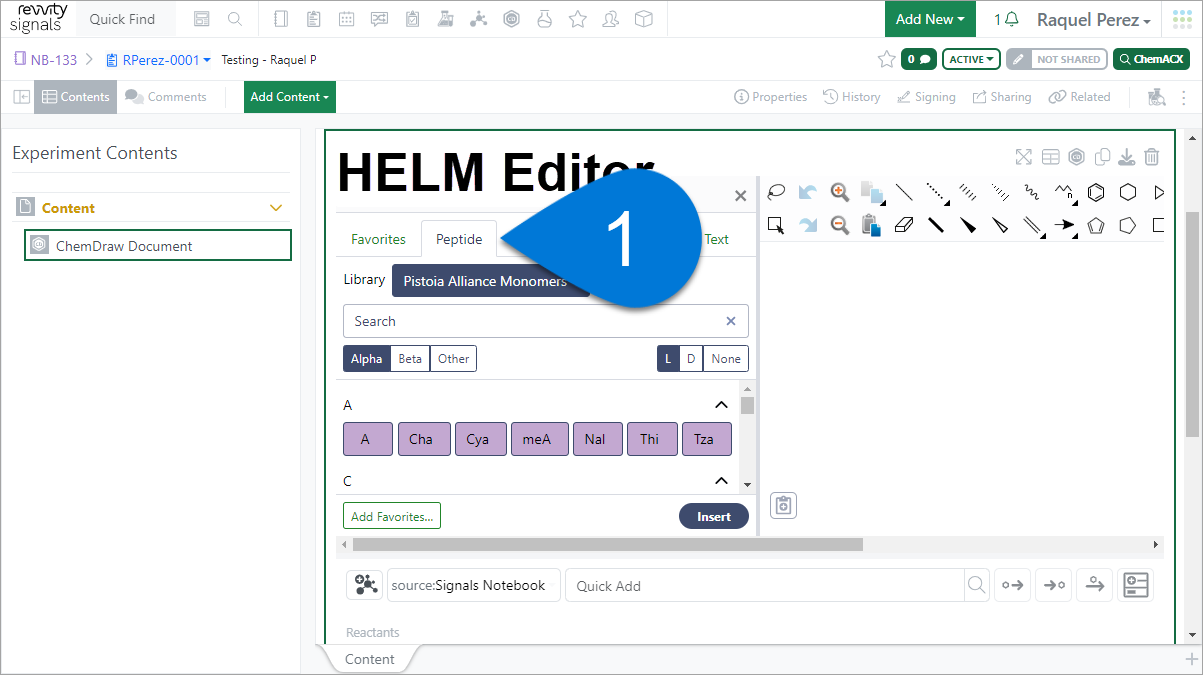Image resolution: width=1203 pixels, height=675 pixels.
Task: Select the Lasso selection tool
Action: pyautogui.click(x=776, y=192)
